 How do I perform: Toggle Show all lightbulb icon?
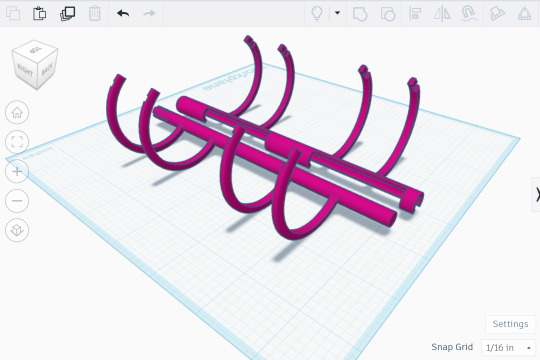click(317, 14)
